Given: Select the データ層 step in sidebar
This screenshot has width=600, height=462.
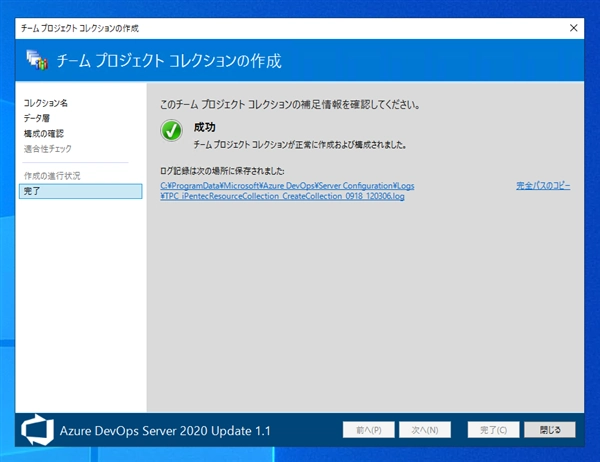Looking at the screenshot, I should 37,118.
